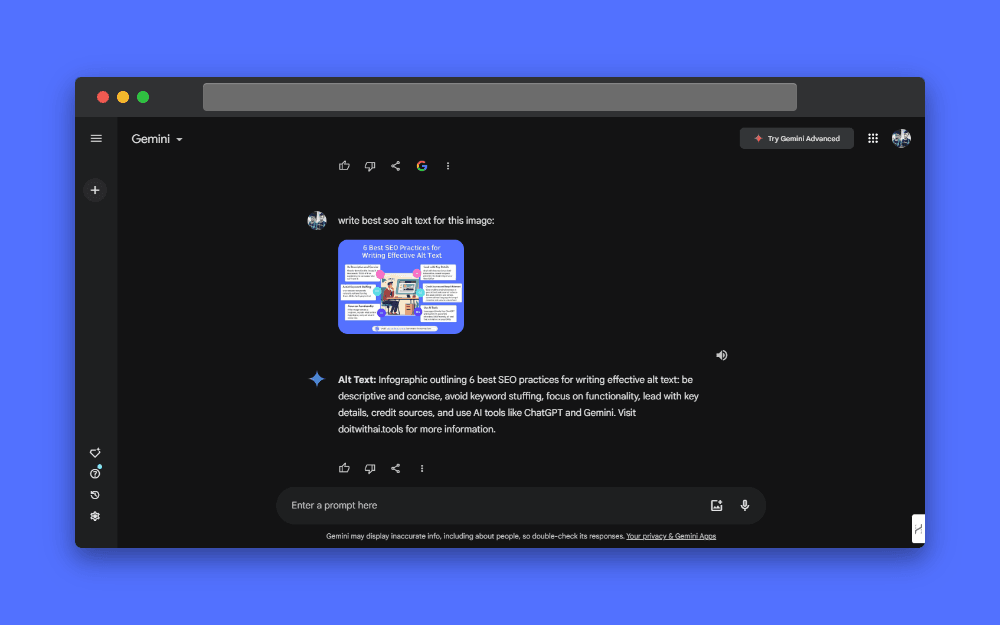Open Your privacy & Gemini Apps link
The image size is (1000, 625).
[x=671, y=536]
